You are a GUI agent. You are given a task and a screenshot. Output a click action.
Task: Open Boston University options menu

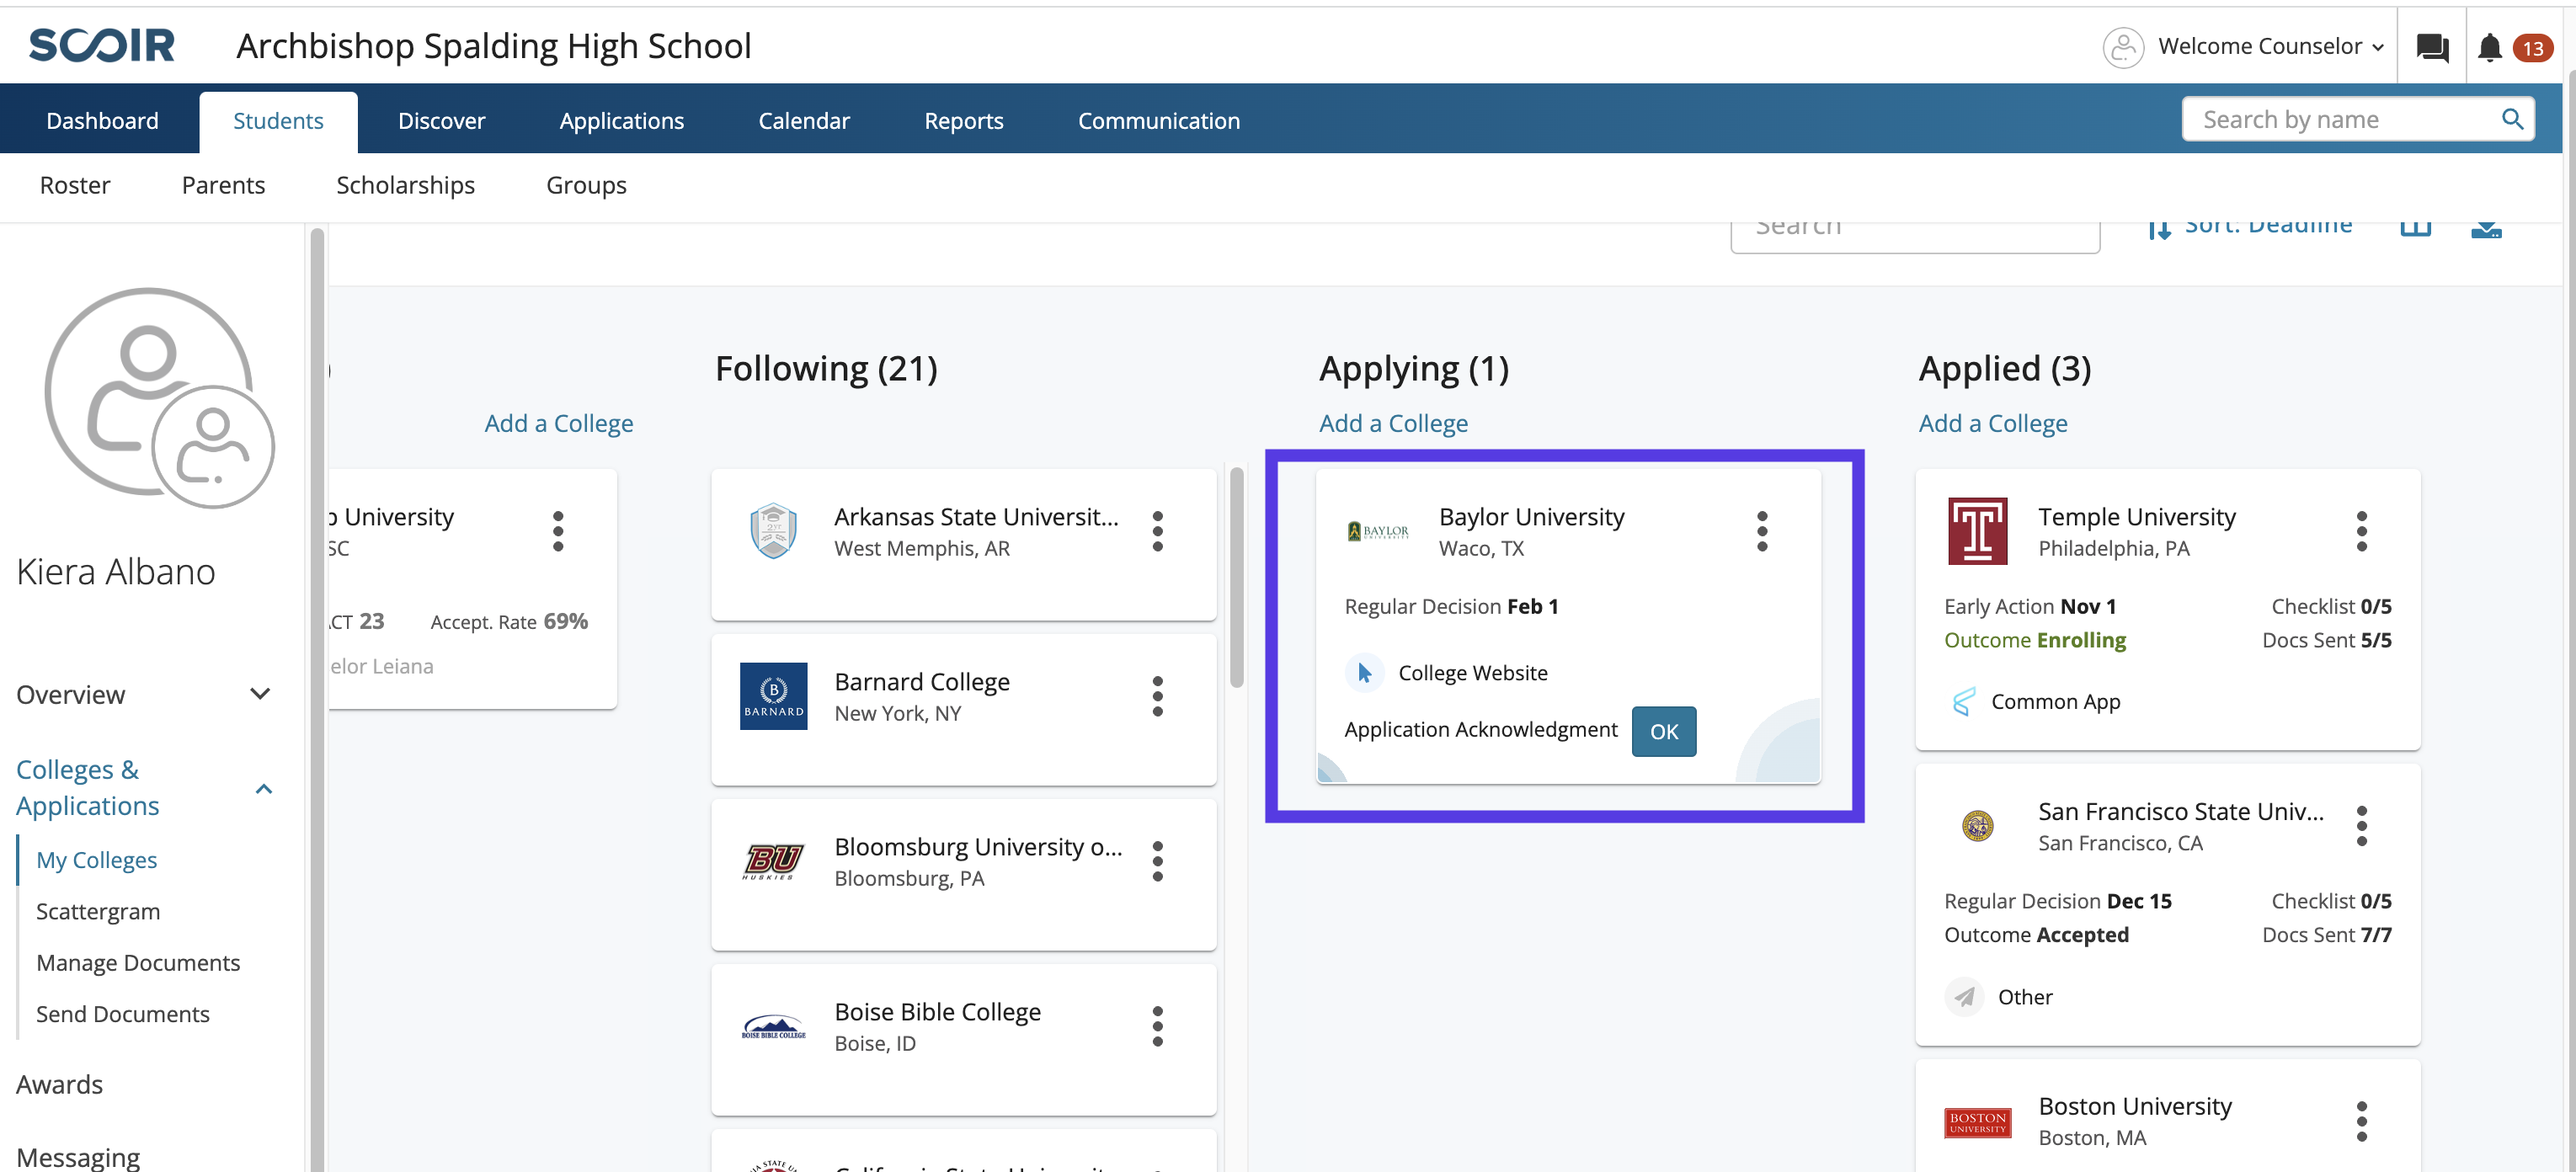click(2361, 1121)
